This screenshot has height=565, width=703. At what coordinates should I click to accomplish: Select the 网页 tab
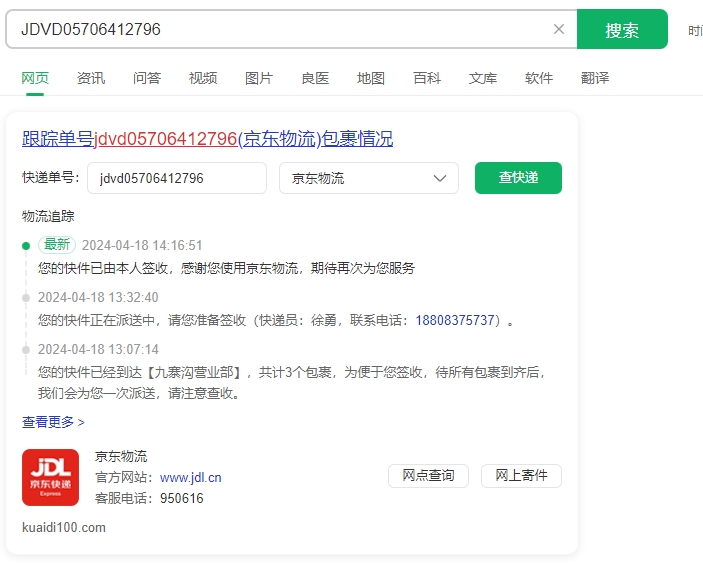35,78
